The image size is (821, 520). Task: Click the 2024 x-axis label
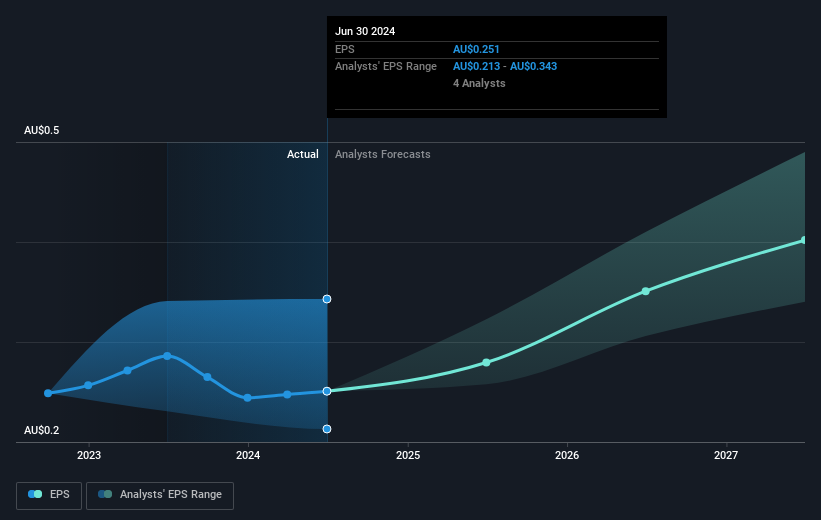click(248, 455)
